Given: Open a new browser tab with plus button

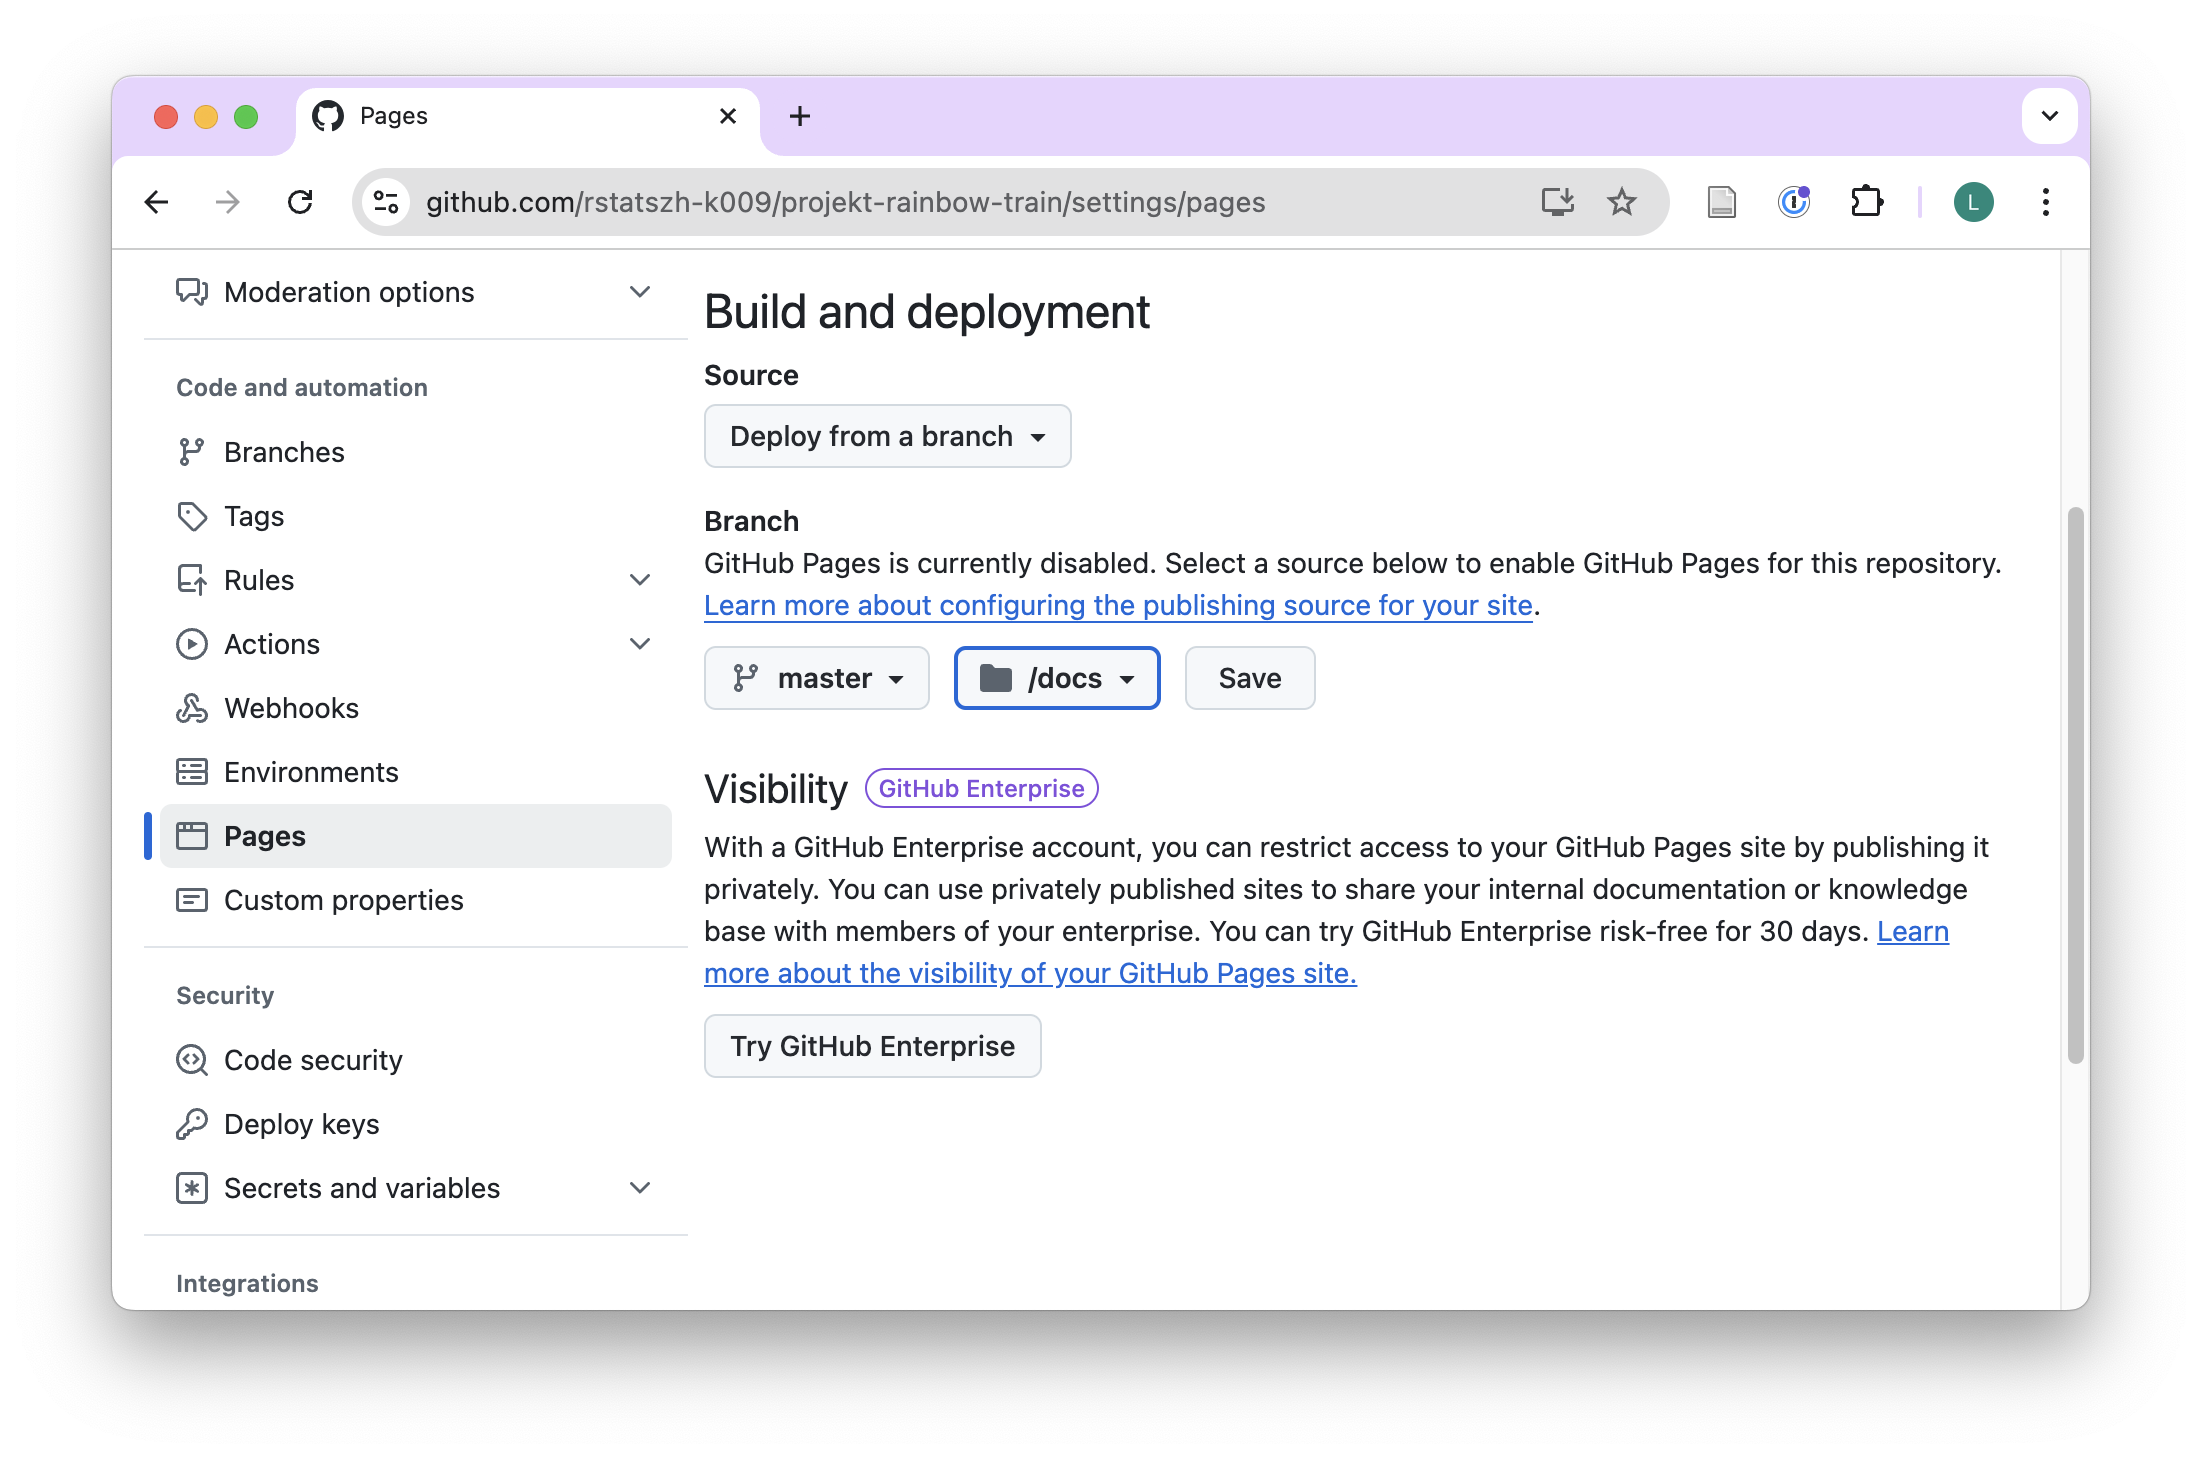Looking at the screenshot, I should [800, 116].
